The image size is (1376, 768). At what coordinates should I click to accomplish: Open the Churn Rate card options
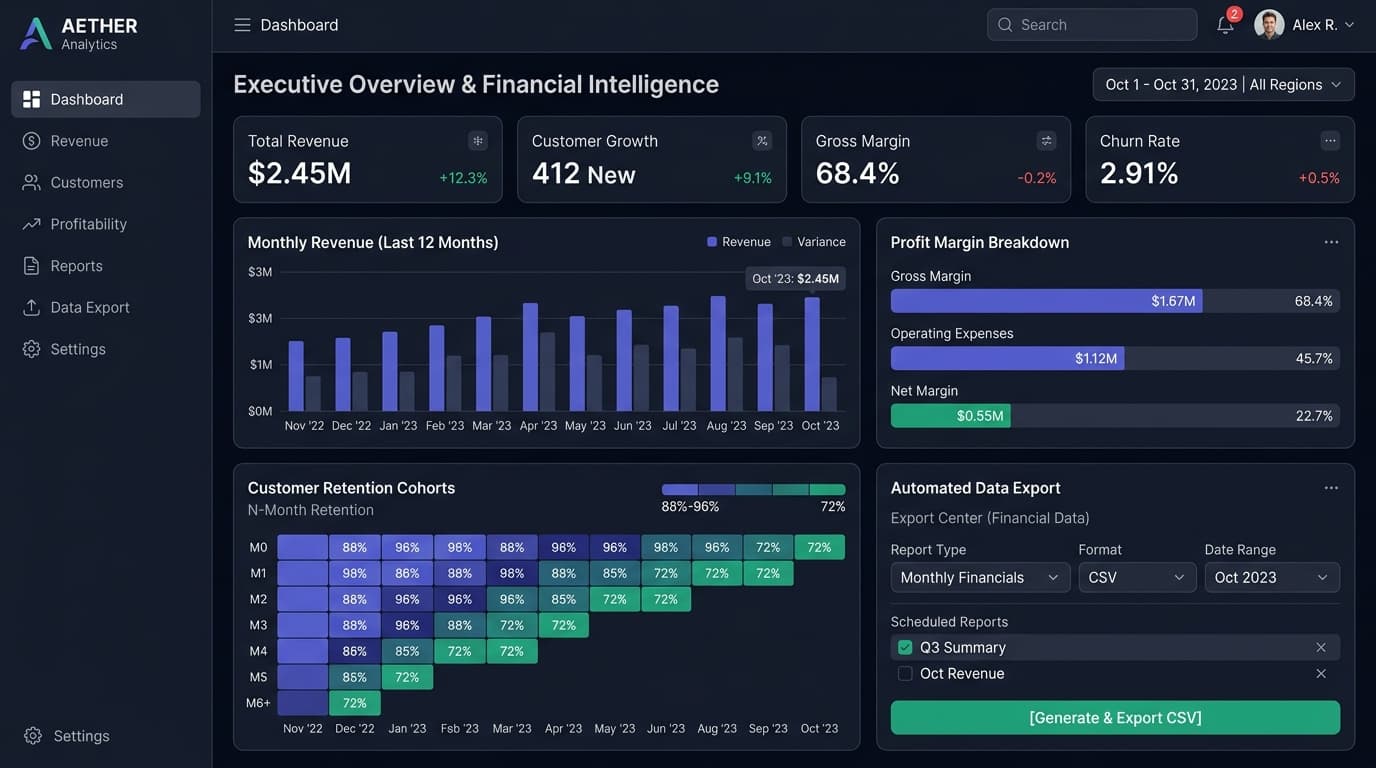coord(1330,141)
